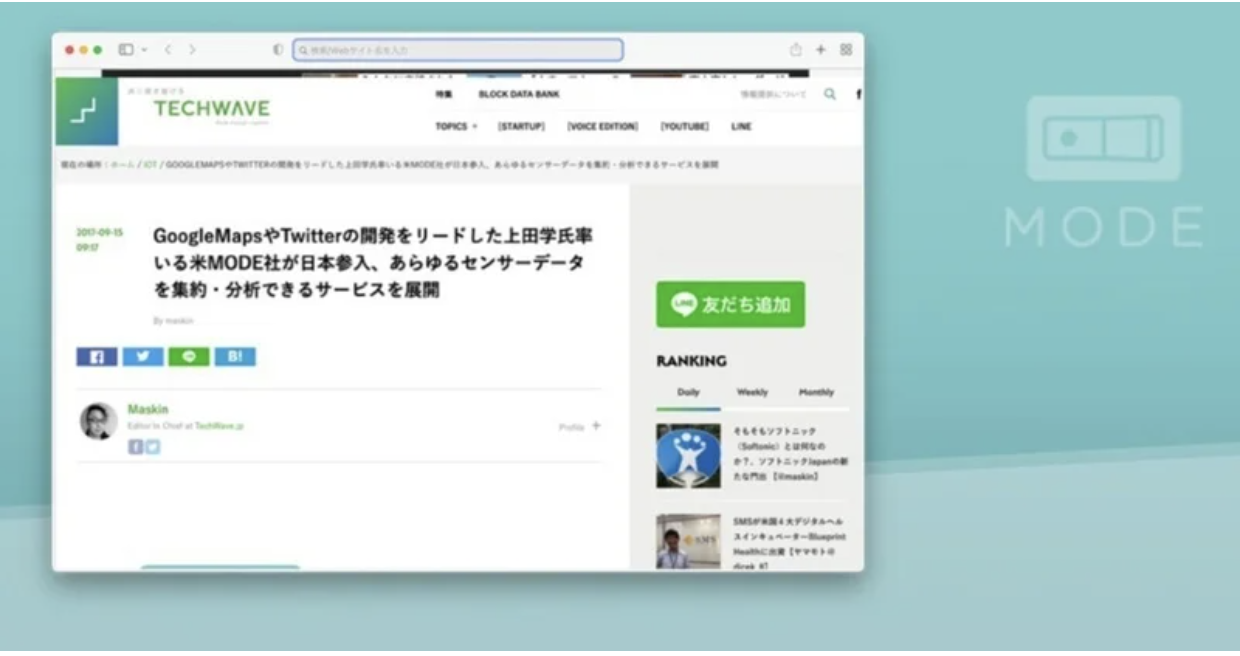The width and height of the screenshot is (1240, 656).
Task: Click the TechWave site search magnifier icon
Action: 829,94
